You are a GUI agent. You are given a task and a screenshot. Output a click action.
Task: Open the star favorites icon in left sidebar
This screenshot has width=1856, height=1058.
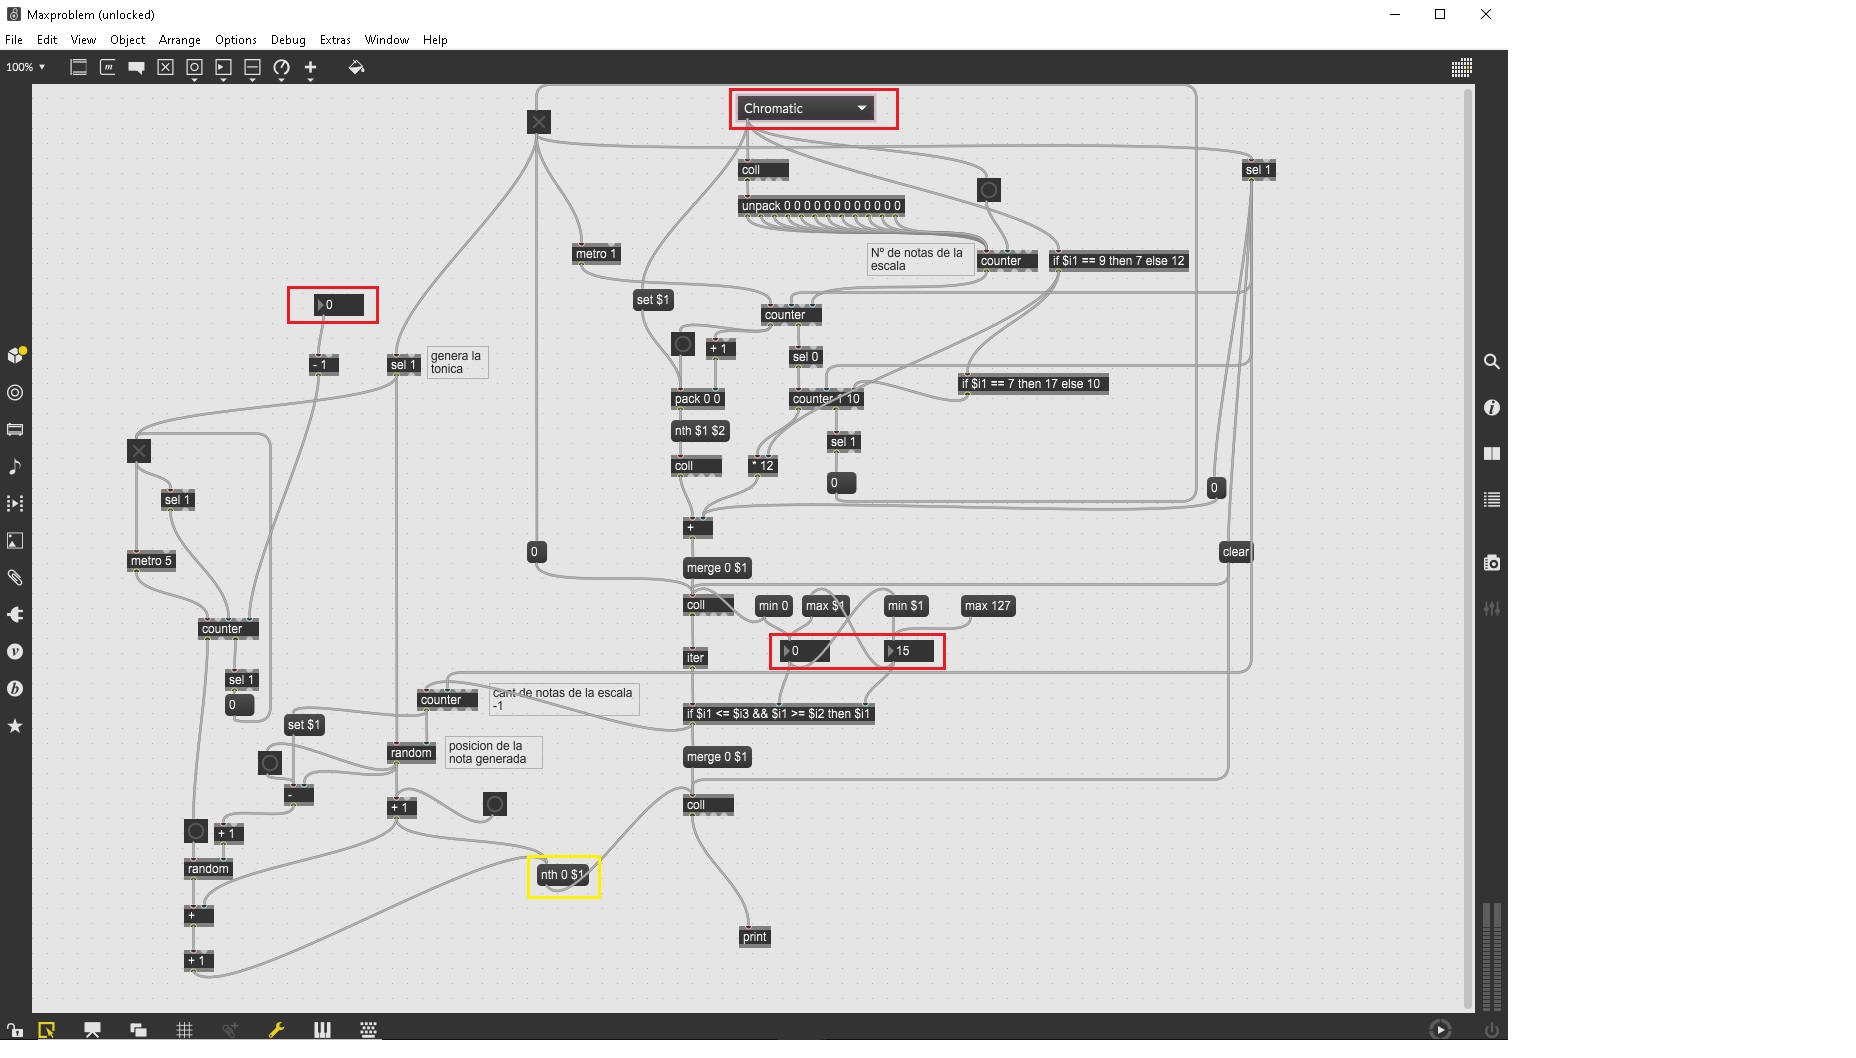tap(15, 725)
